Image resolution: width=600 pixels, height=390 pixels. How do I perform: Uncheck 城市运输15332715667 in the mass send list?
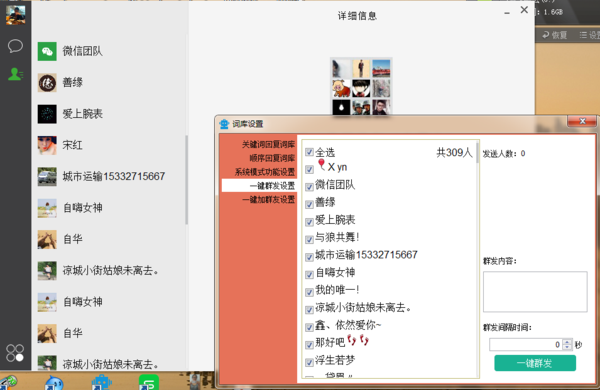309,257
